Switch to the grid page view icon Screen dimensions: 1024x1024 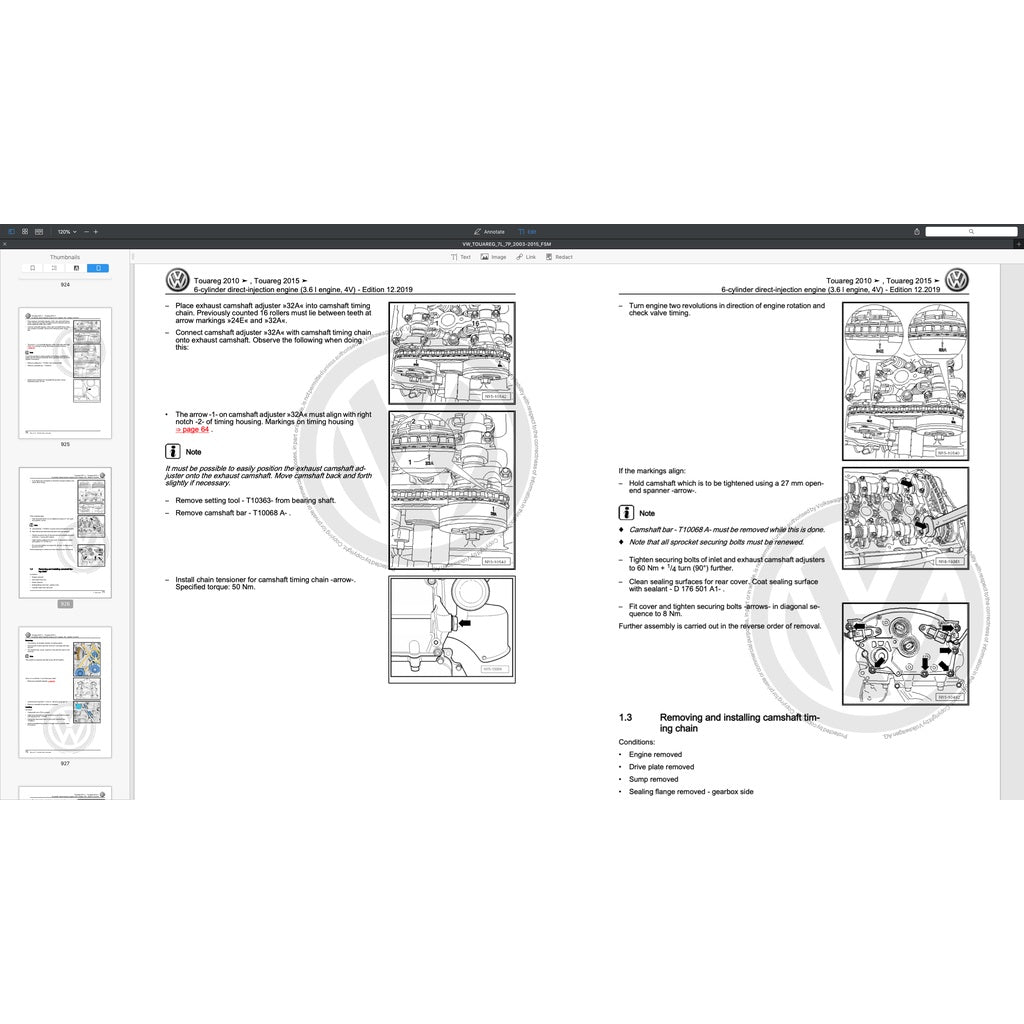[25, 231]
